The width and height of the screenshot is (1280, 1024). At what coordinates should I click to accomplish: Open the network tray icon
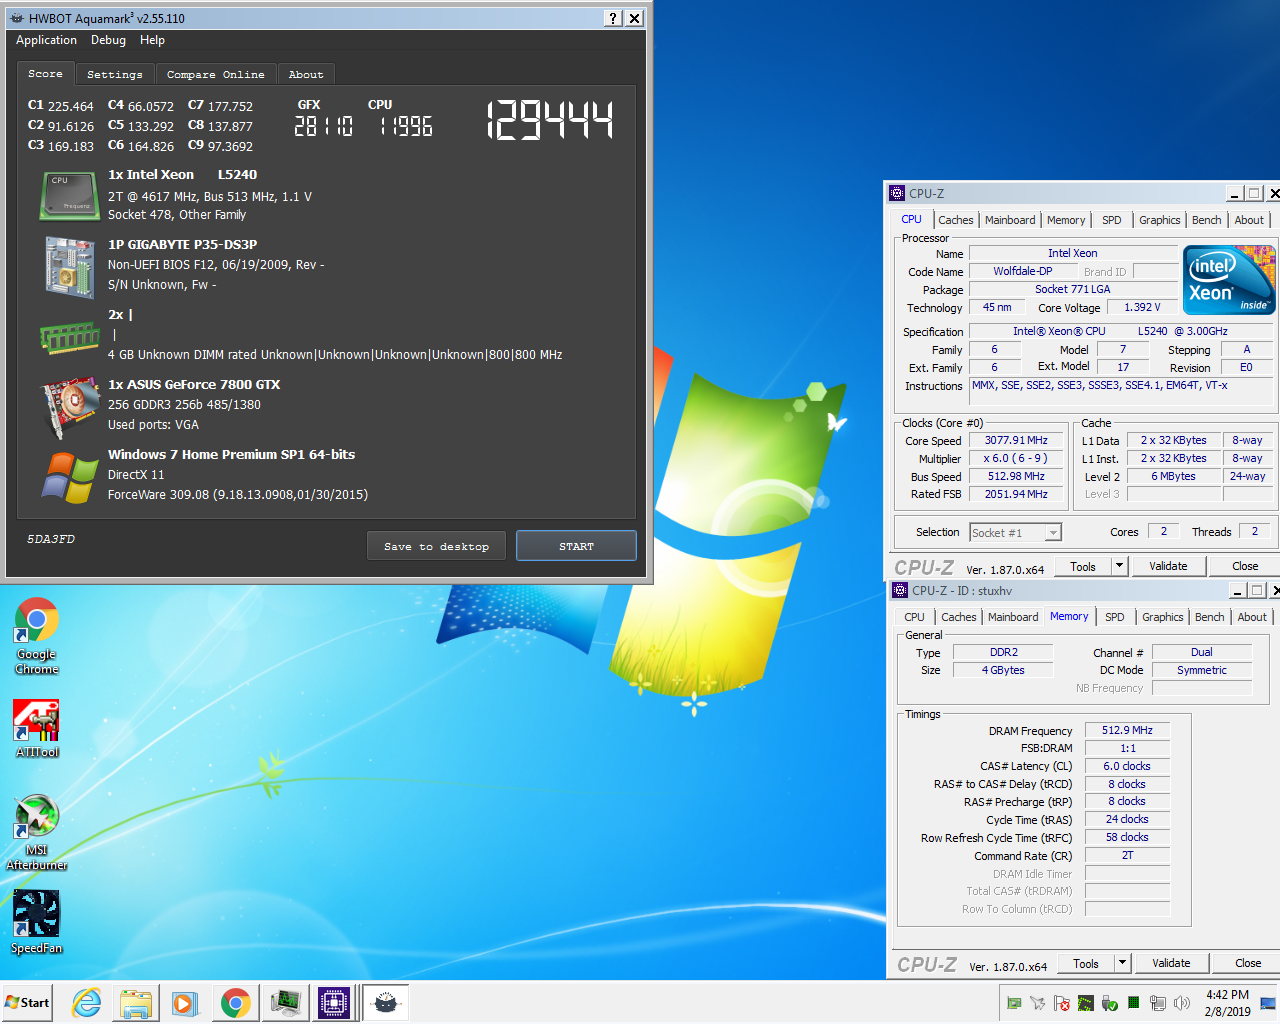tap(1158, 1003)
